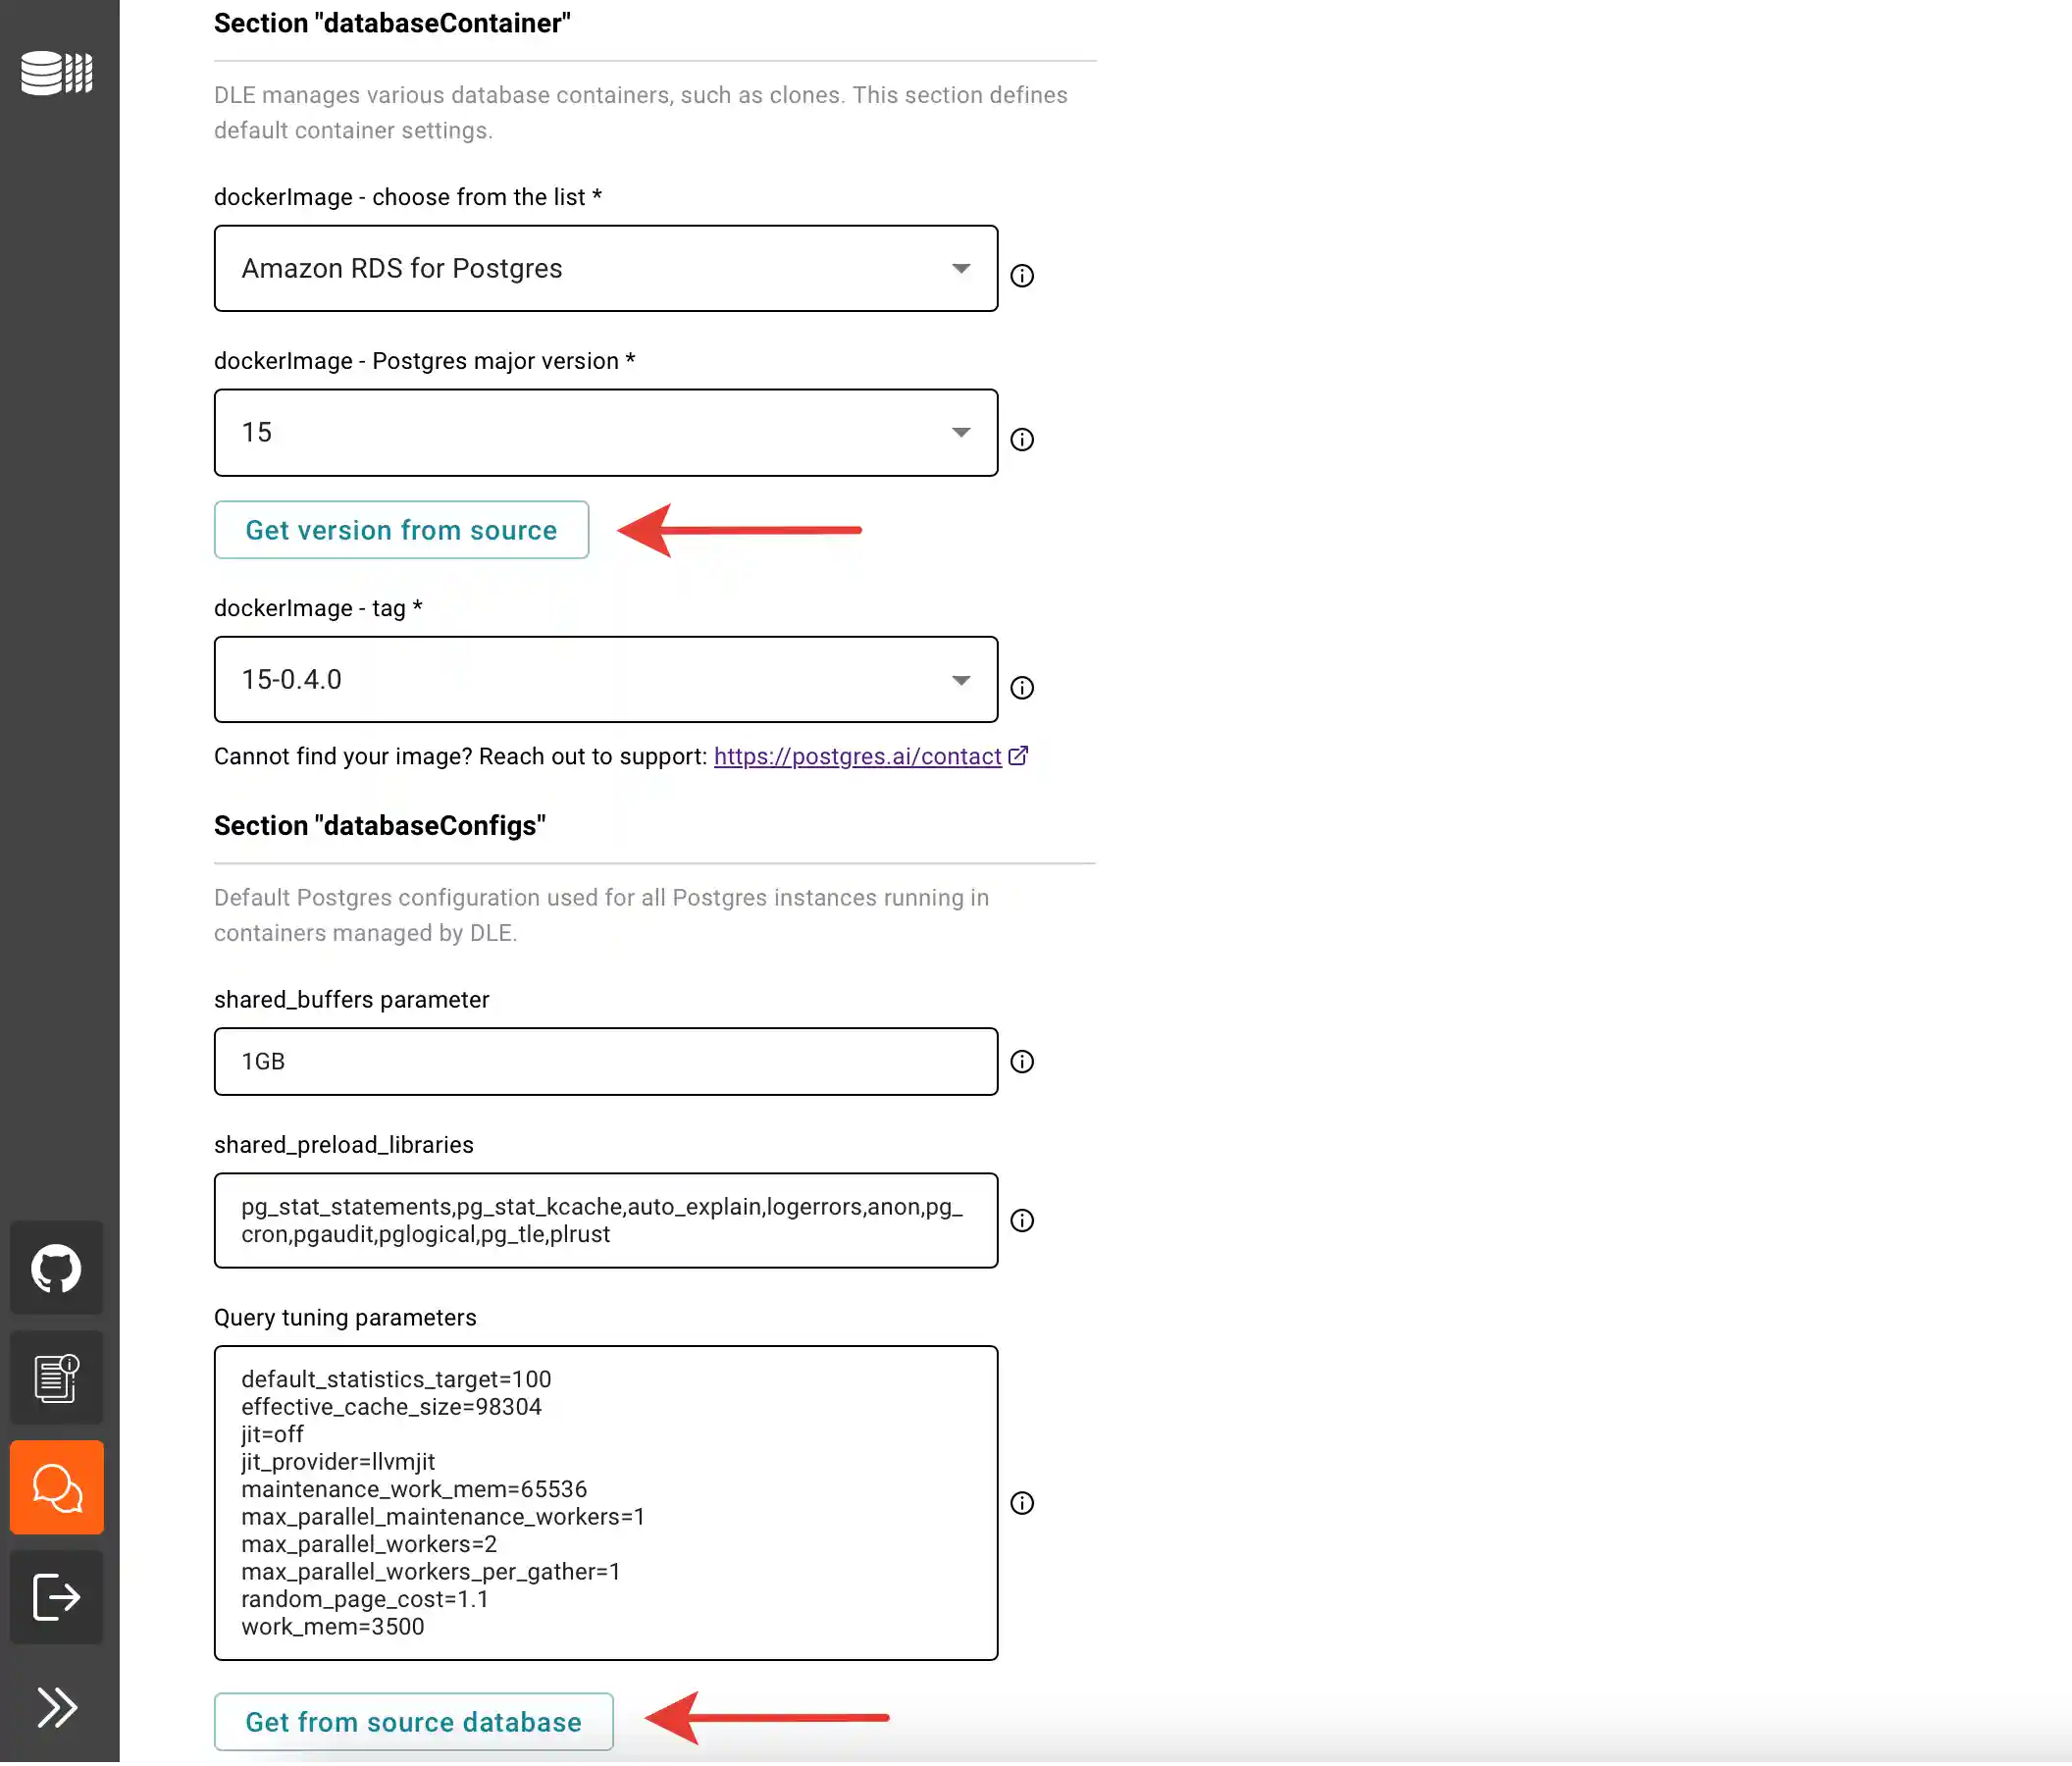Open the documentation news icon in sidebar
The image size is (2072, 1766).
coord(56,1377)
